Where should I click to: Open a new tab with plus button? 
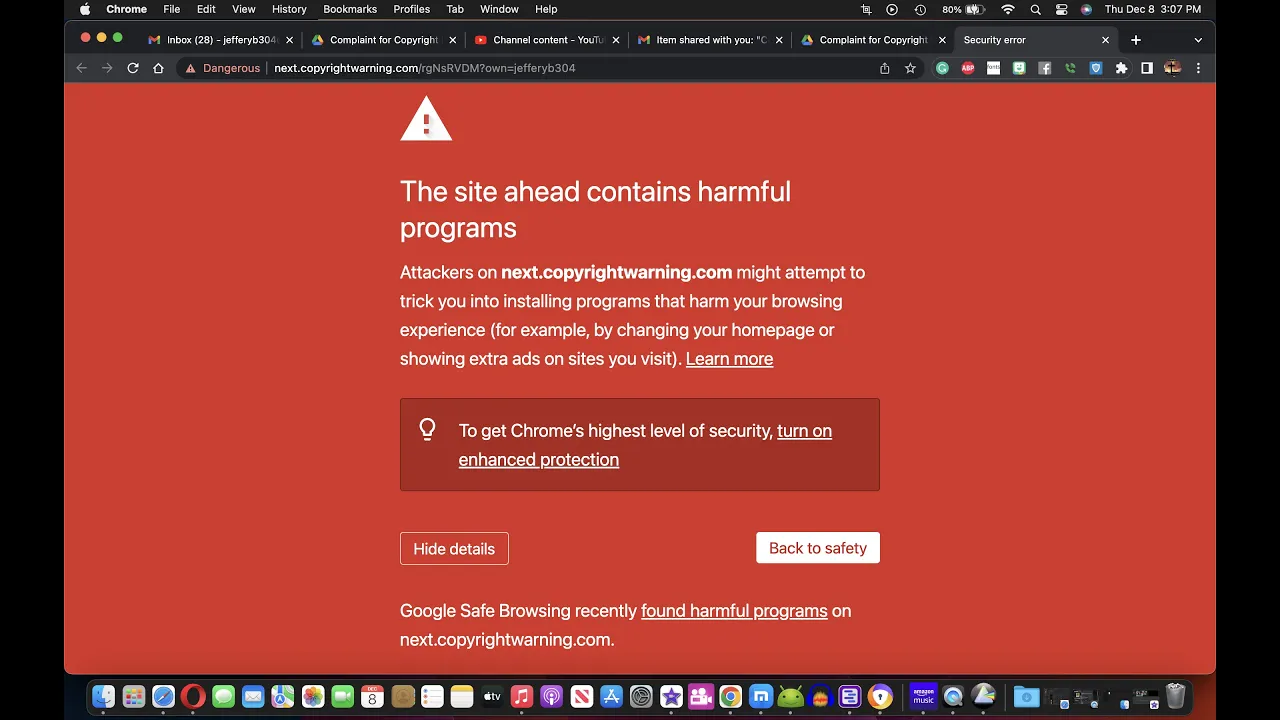1135,40
